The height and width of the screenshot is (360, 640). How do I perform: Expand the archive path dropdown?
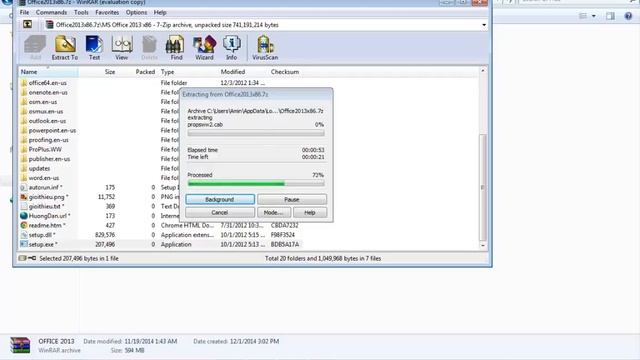click(x=484, y=25)
